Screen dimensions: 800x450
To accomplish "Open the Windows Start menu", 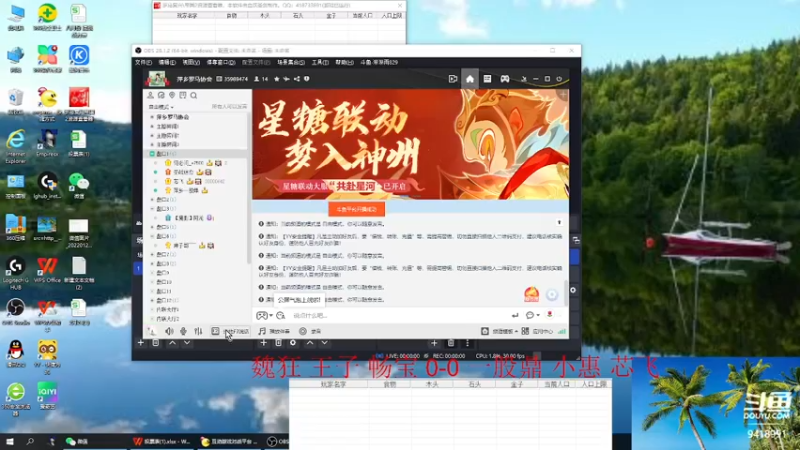I will point(10,441).
